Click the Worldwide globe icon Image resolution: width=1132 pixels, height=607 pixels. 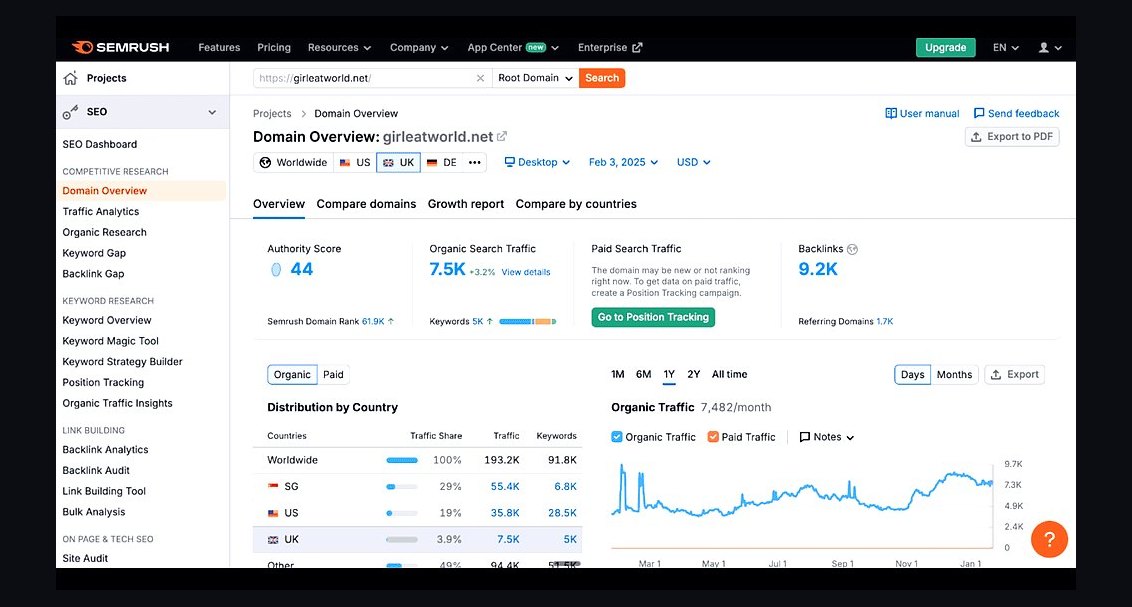point(265,162)
